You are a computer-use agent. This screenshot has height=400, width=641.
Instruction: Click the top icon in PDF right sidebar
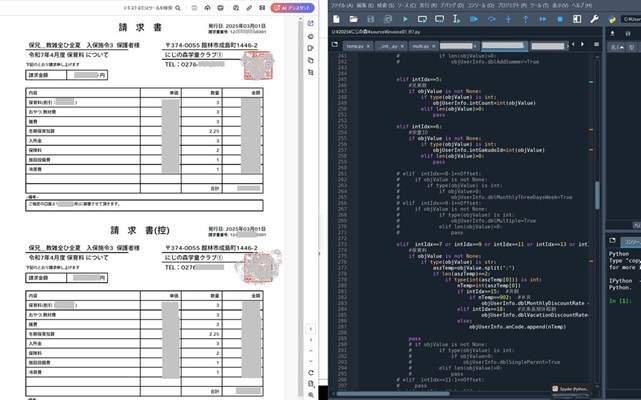coord(311,23)
